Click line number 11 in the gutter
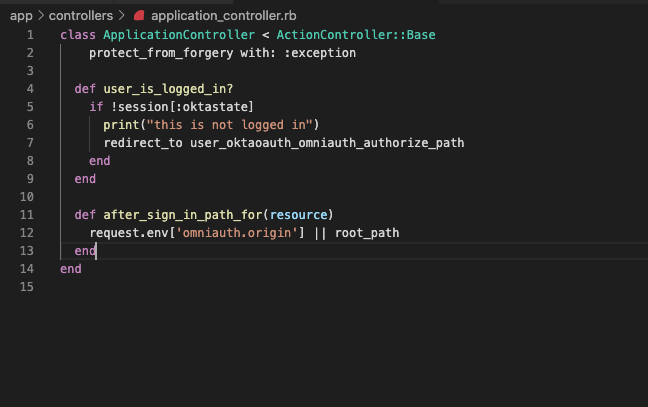The width and height of the screenshot is (648, 407). 27,215
